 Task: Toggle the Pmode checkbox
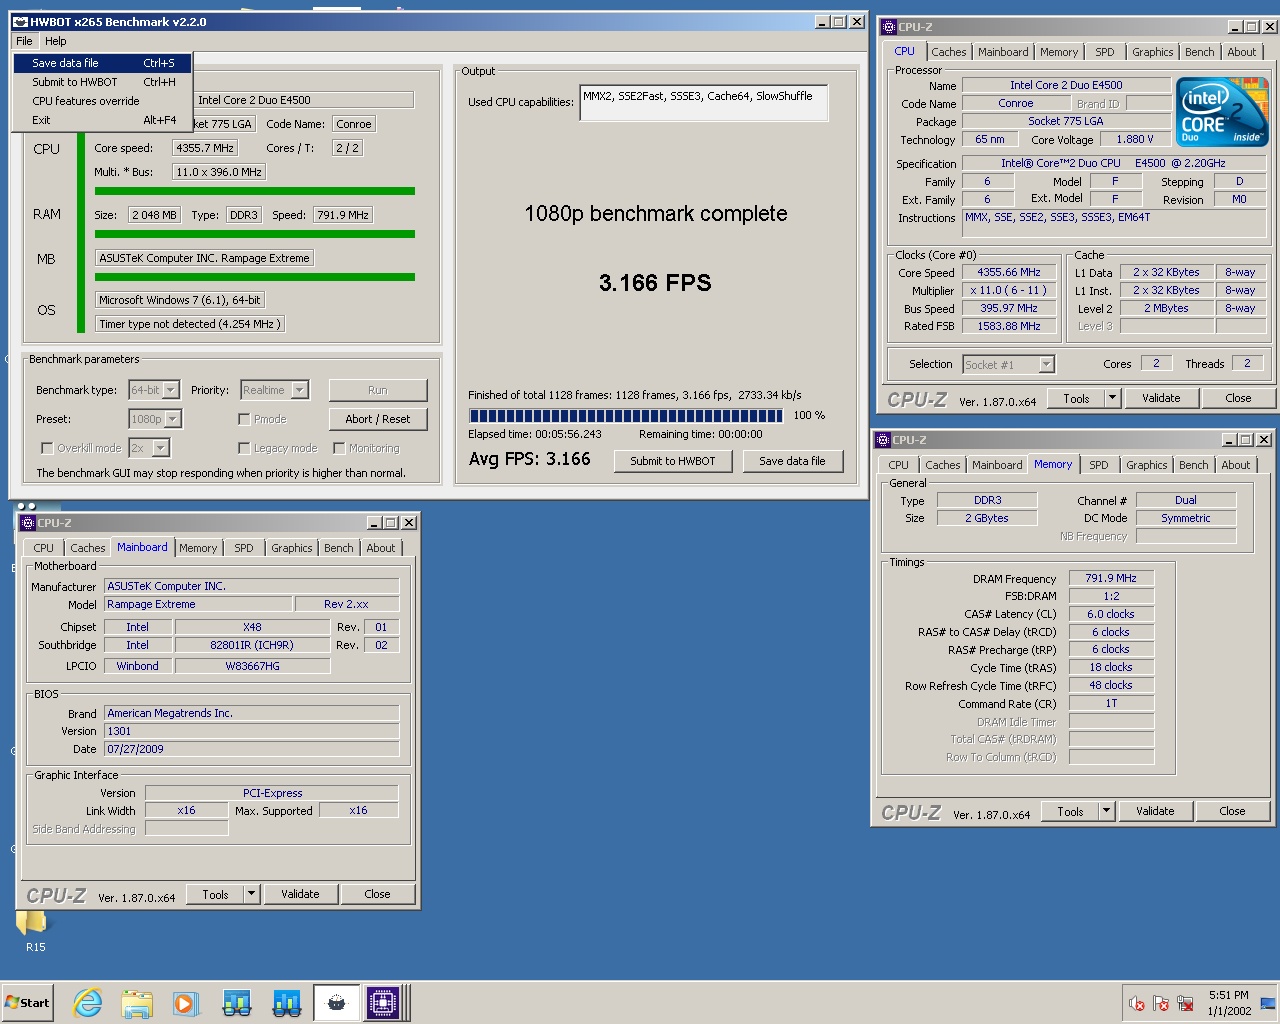(244, 419)
